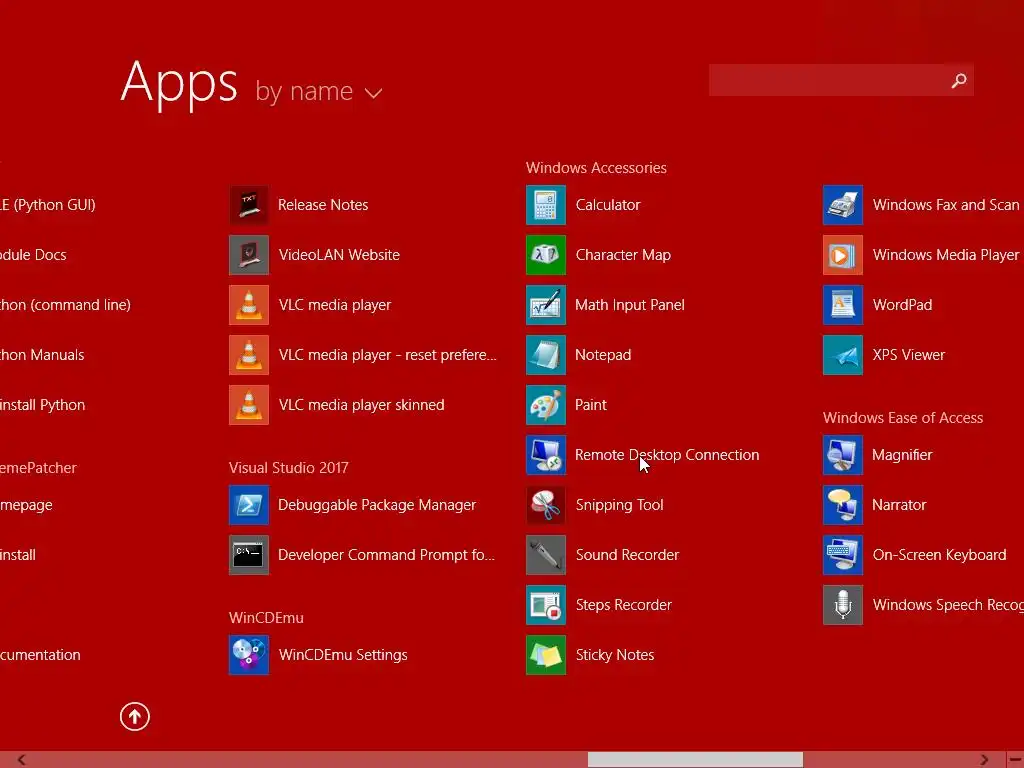
Task: Launch Developer Command Prompt icon
Action: [x=249, y=555]
